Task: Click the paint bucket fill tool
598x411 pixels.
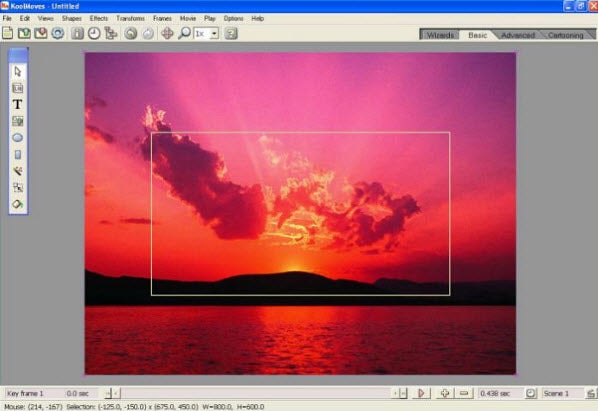Action: [18, 204]
